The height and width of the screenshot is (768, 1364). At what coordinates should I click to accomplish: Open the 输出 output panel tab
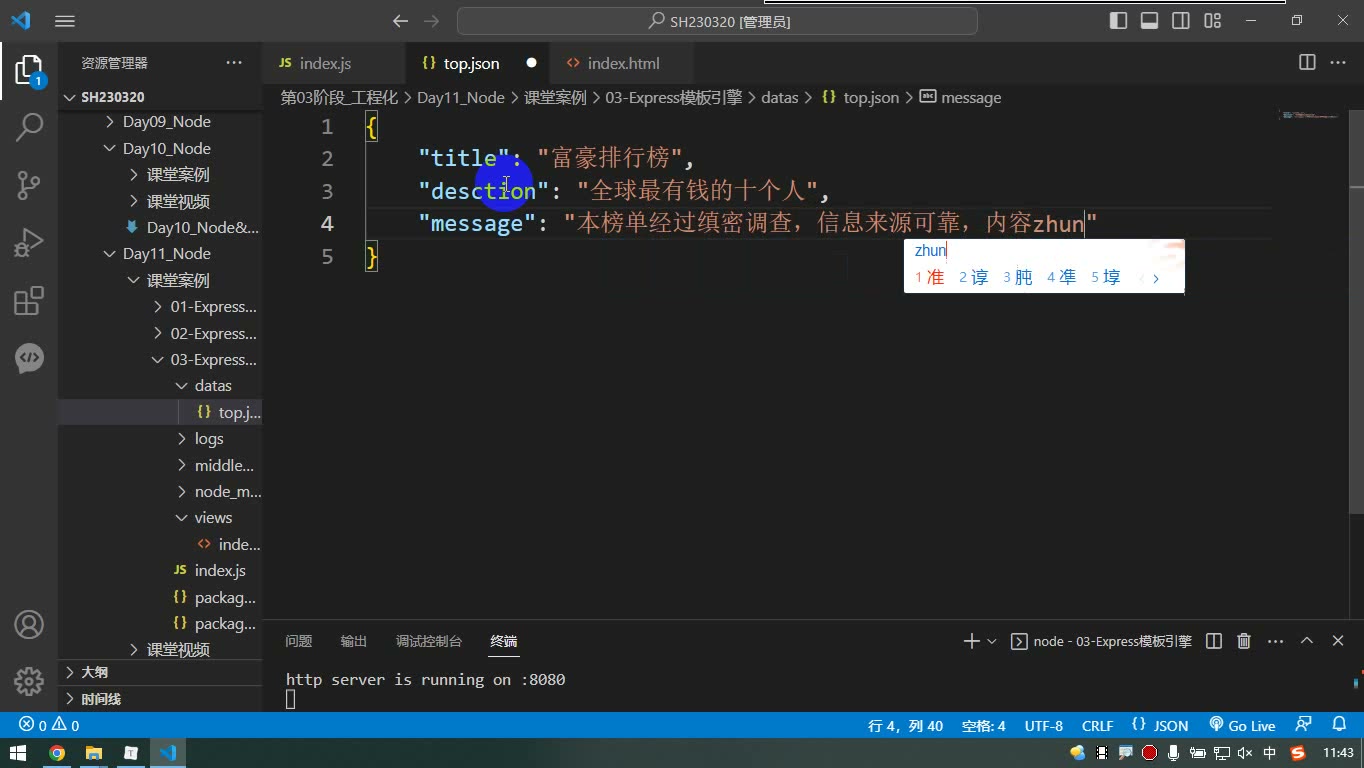(x=354, y=641)
